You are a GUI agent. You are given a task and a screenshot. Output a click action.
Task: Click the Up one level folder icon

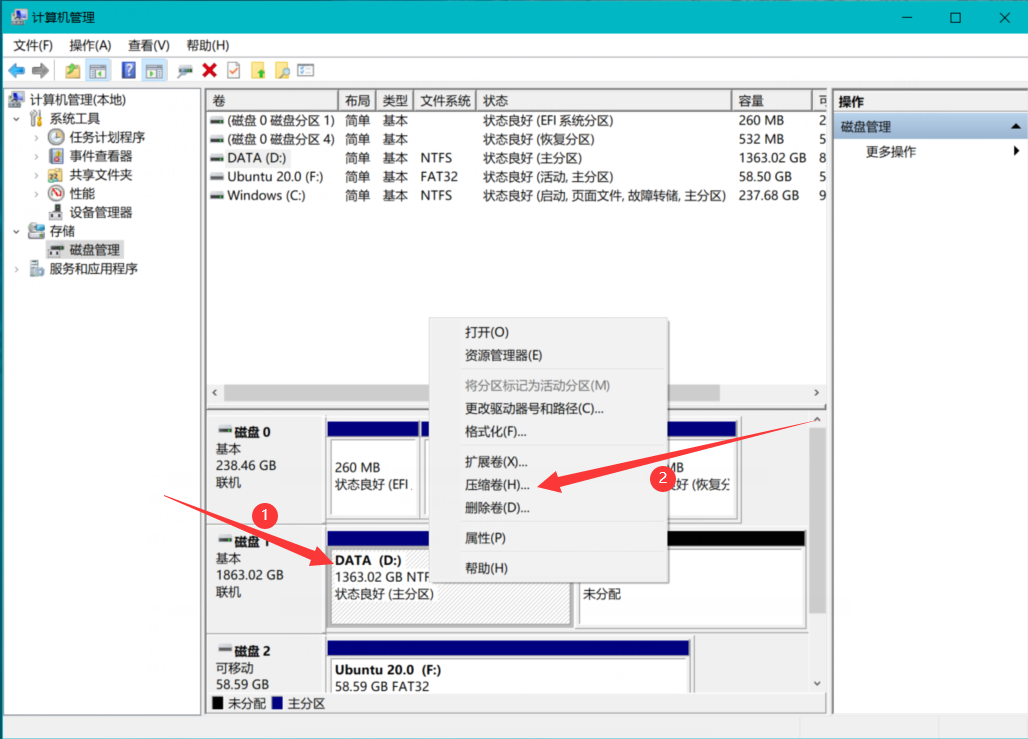pyautogui.click(x=72, y=70)
